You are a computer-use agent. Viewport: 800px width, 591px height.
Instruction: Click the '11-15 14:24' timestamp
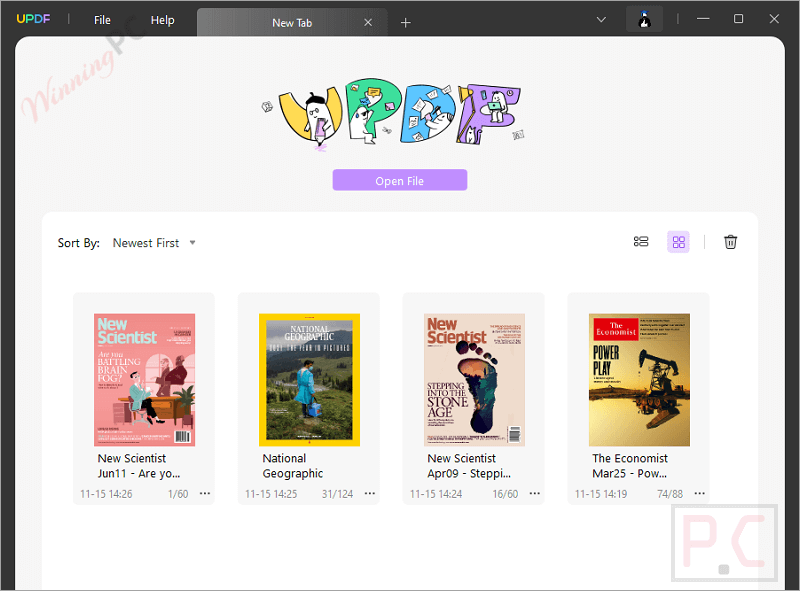click(436, 494)
